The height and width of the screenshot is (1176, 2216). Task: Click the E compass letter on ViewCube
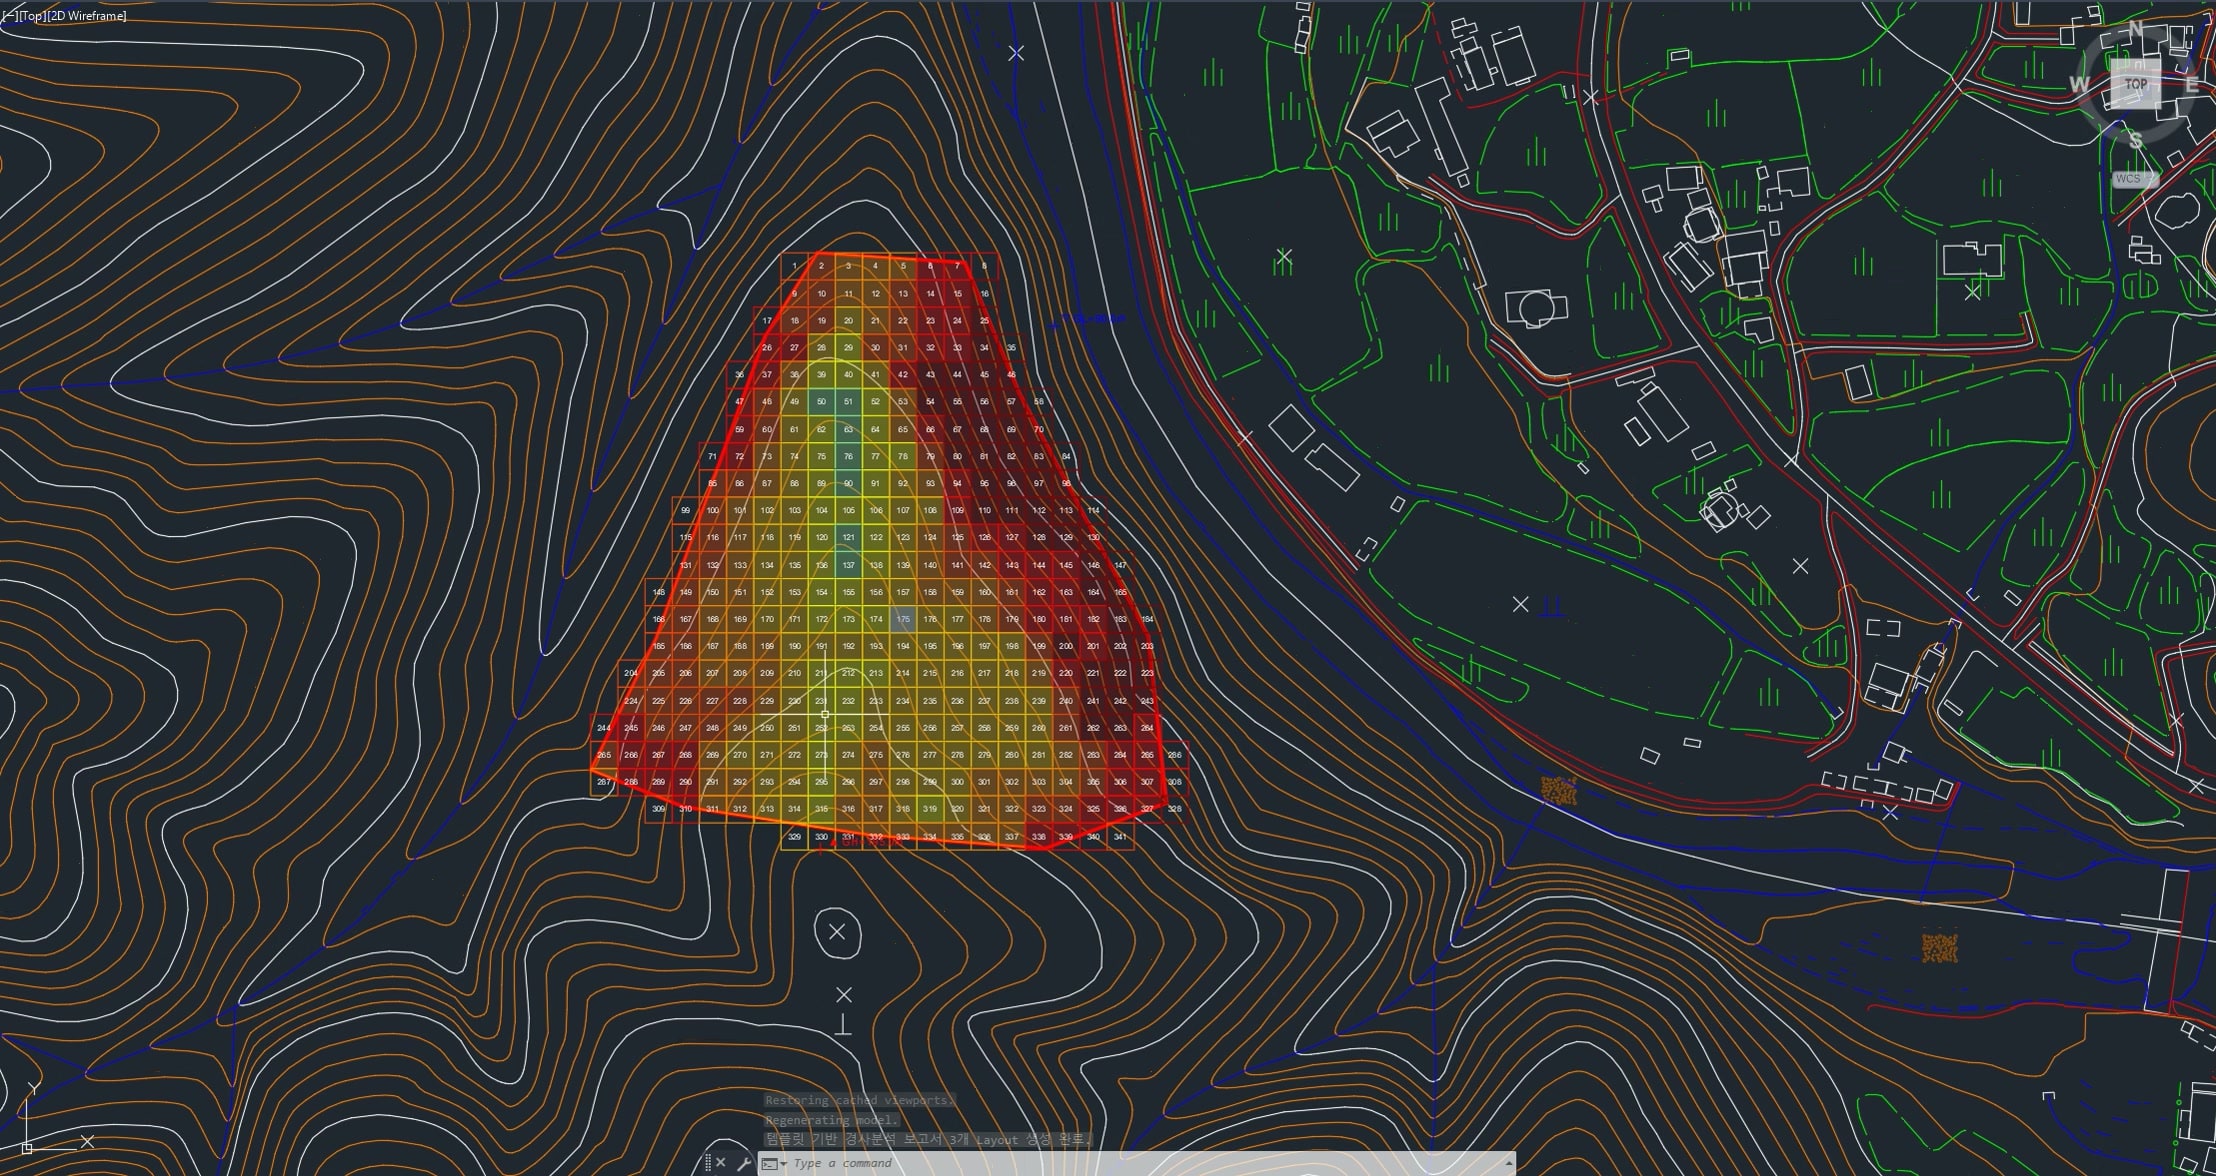click(2191, 85)
